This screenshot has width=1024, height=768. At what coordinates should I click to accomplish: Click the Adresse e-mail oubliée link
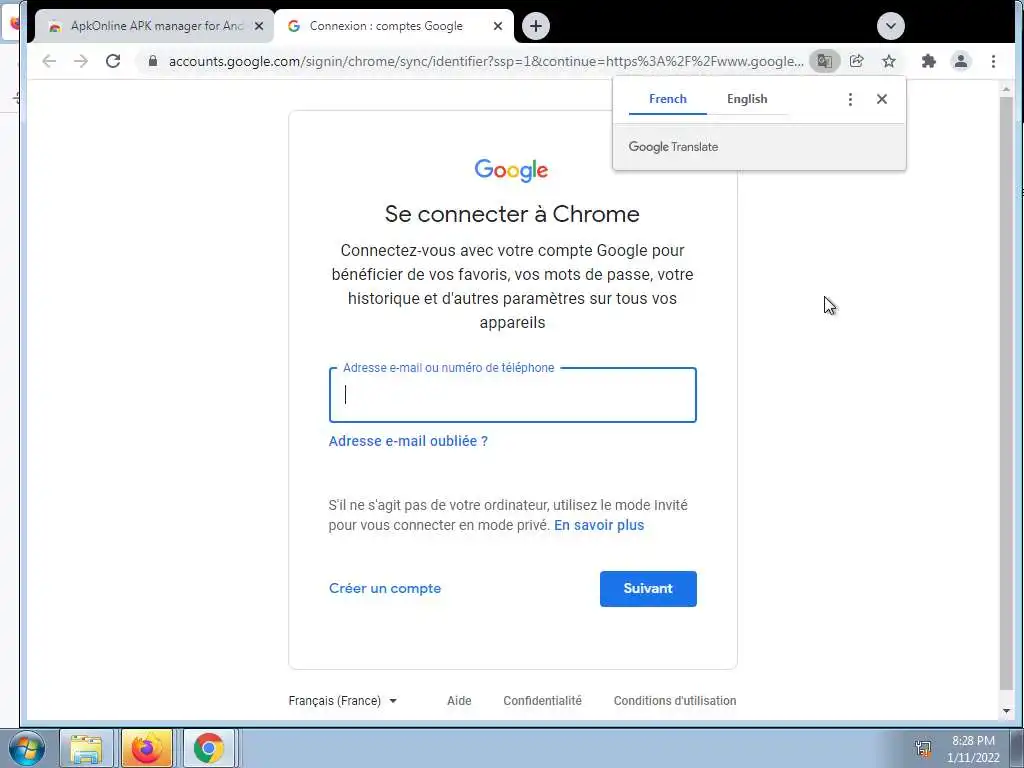tap(408, 441)
